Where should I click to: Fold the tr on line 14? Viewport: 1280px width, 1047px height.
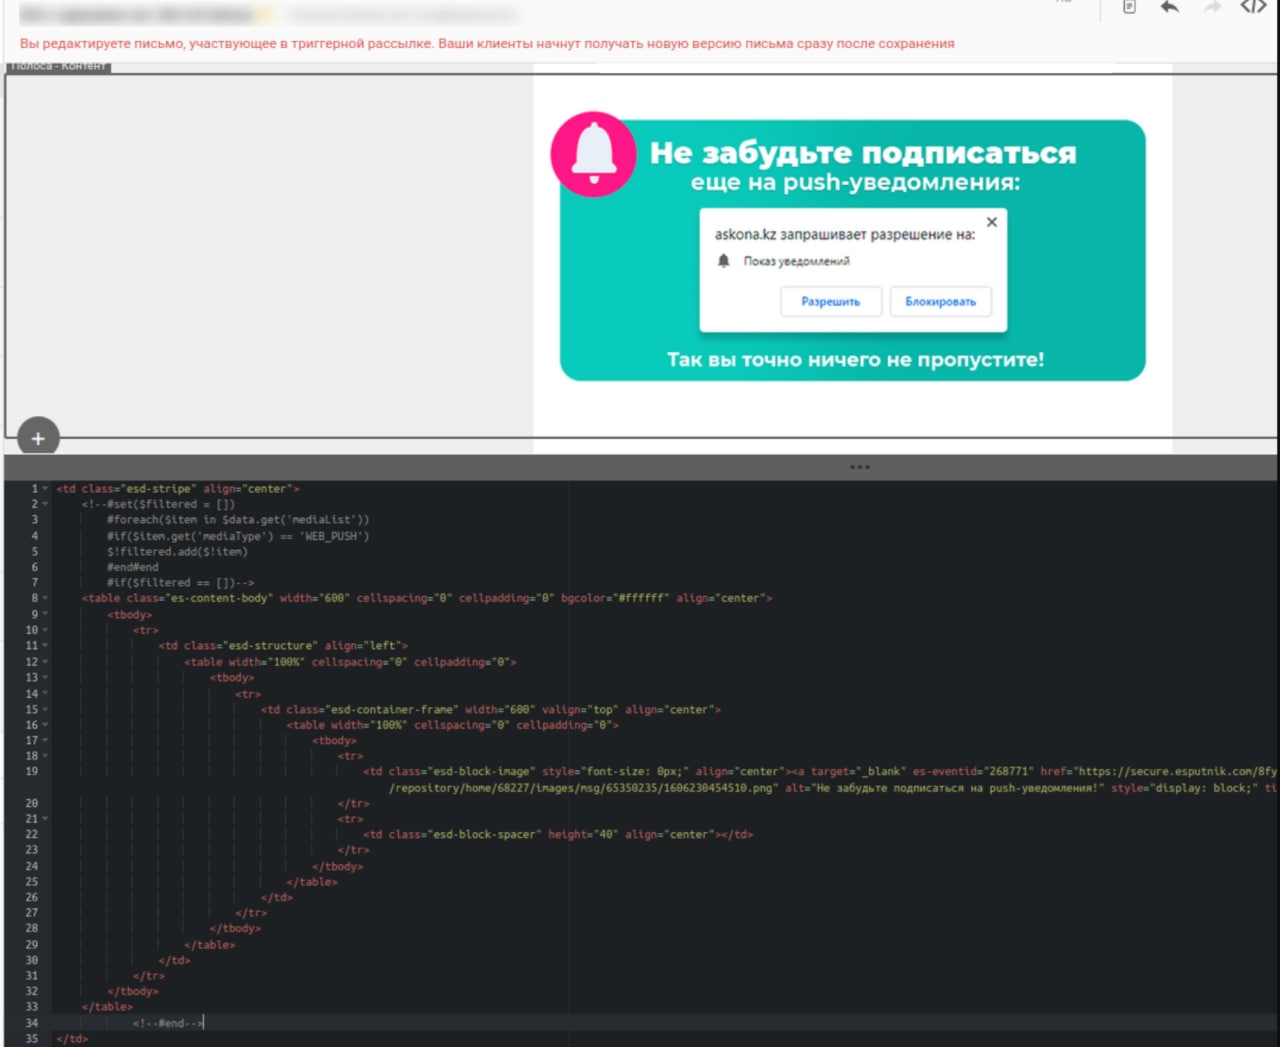pyautogui.click(x=45, y=694)
